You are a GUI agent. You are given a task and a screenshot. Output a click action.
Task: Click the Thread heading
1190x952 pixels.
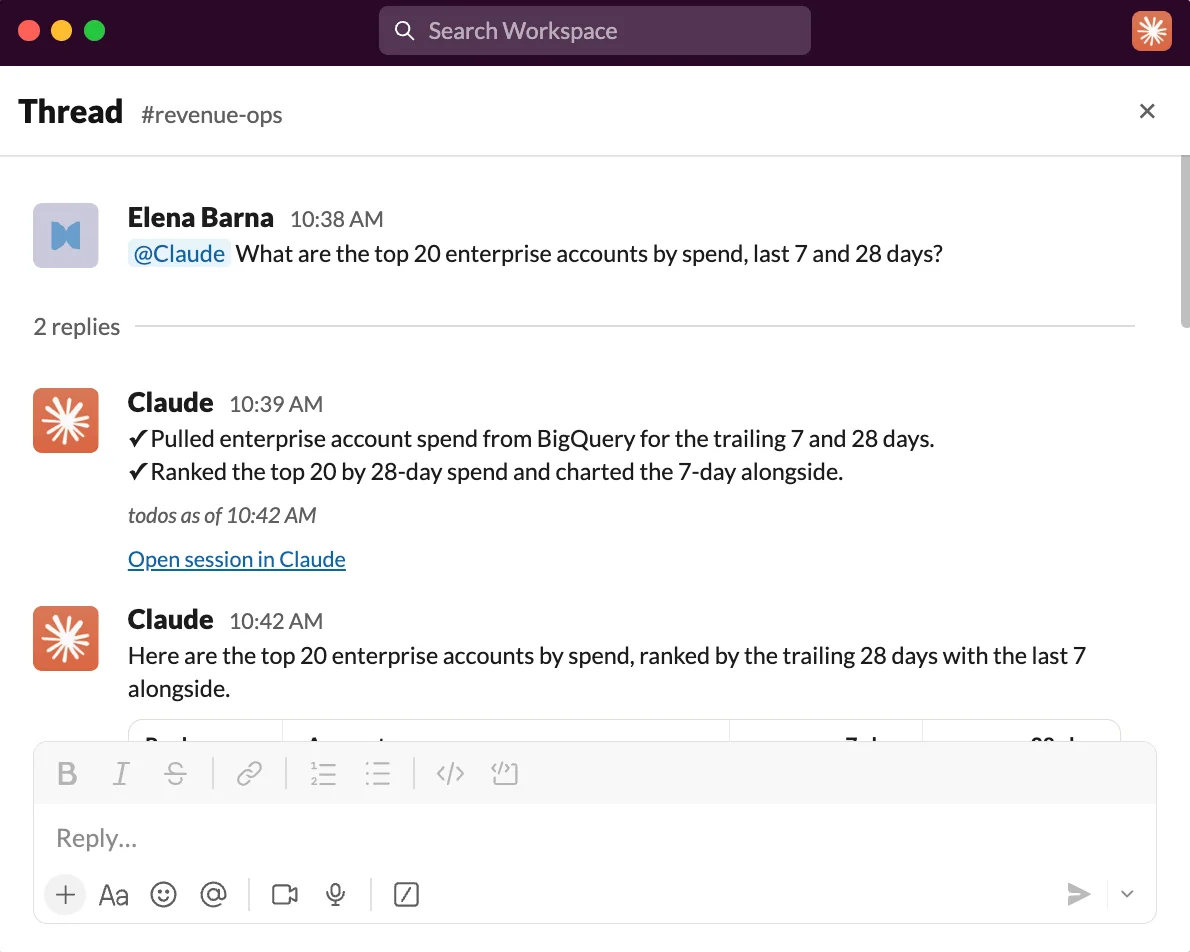[x=71, y=112]
